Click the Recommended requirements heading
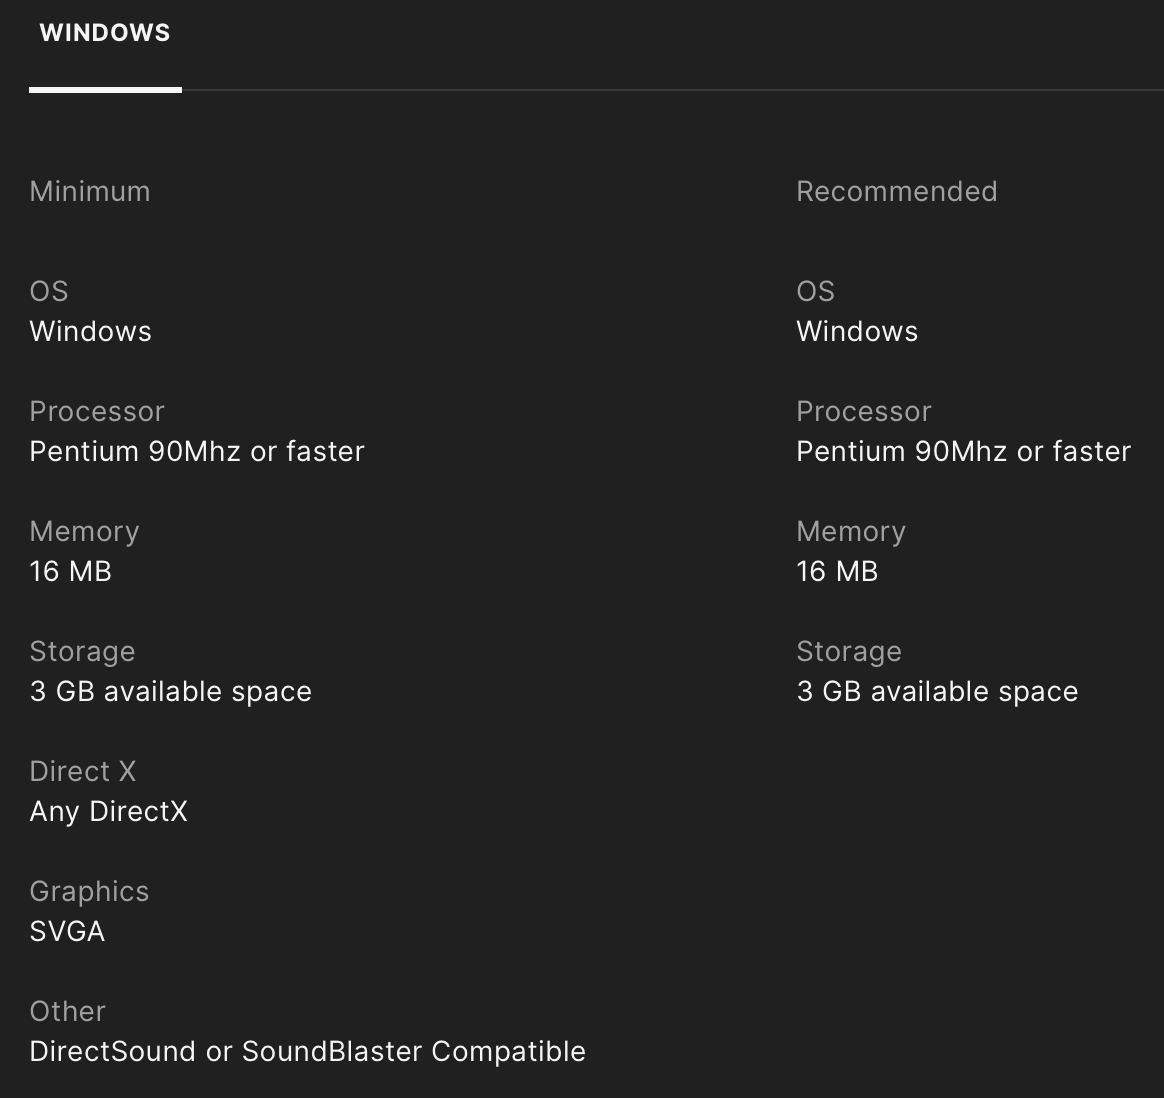1164x1098 pixels. coord(896,191)
